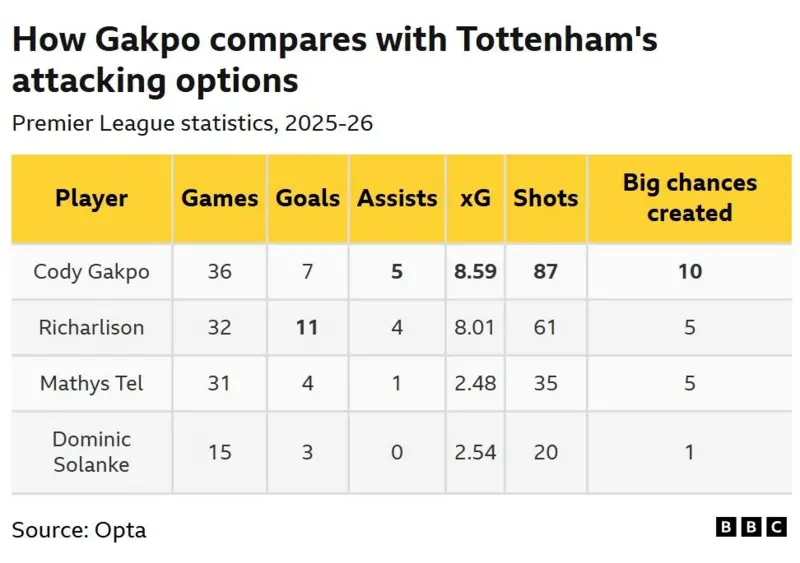Image resolution: width=800 pixels, height=563 pixels.
Task: Click the Dominic Solanke player name
Action: [x=91, y=452]
